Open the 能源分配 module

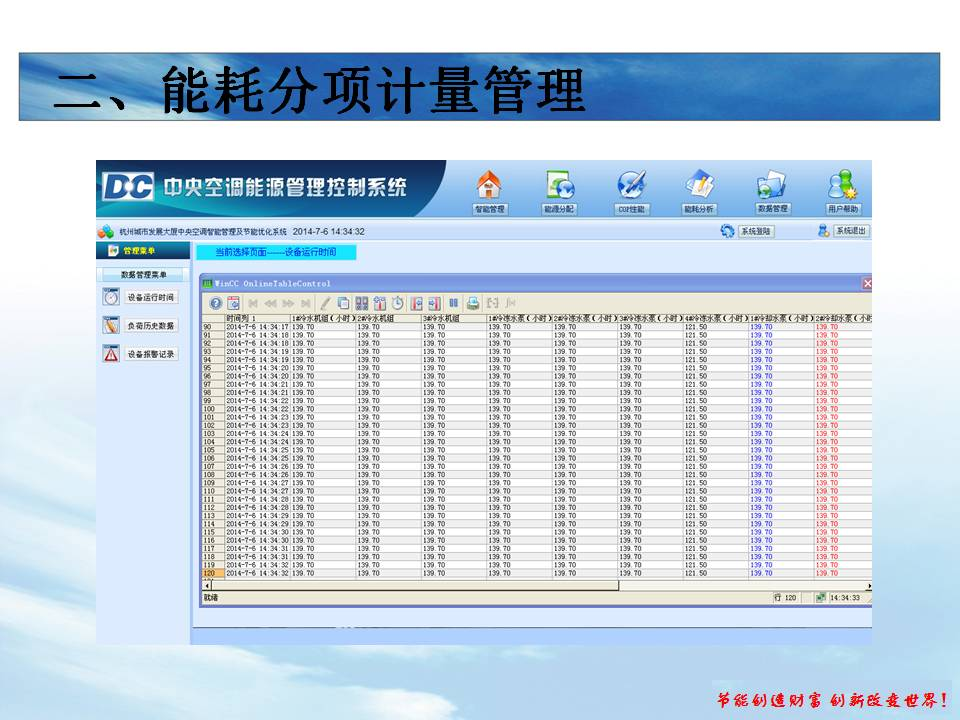(x=560, y=191)
